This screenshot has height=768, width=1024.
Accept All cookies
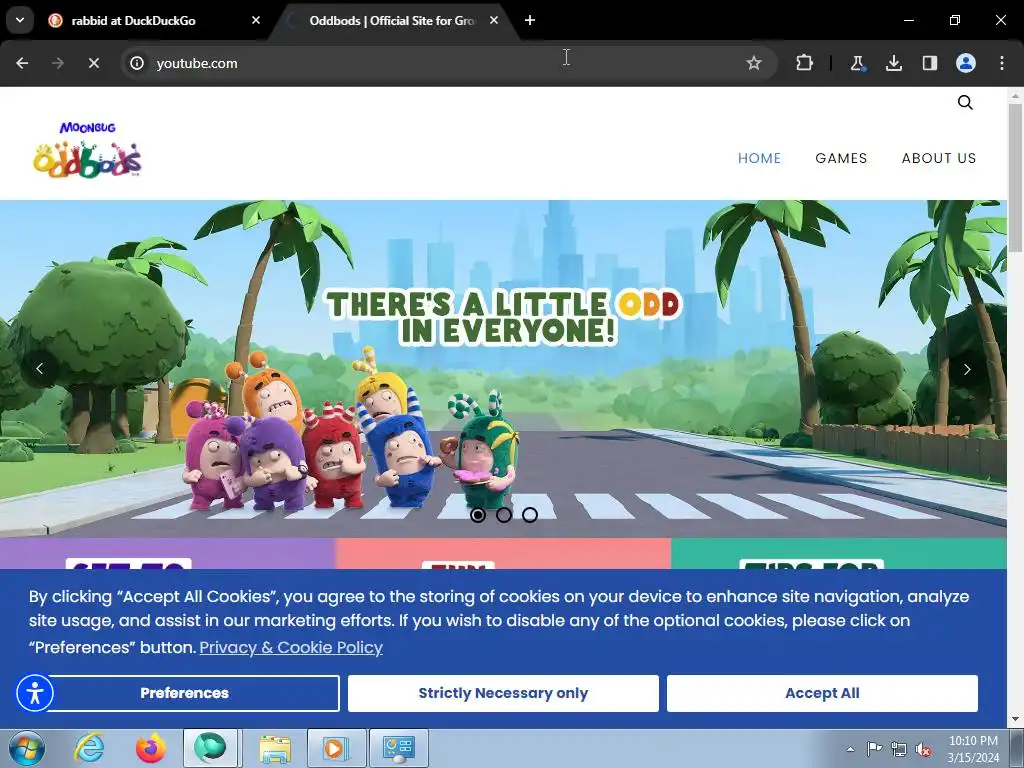tap(822, 693)
